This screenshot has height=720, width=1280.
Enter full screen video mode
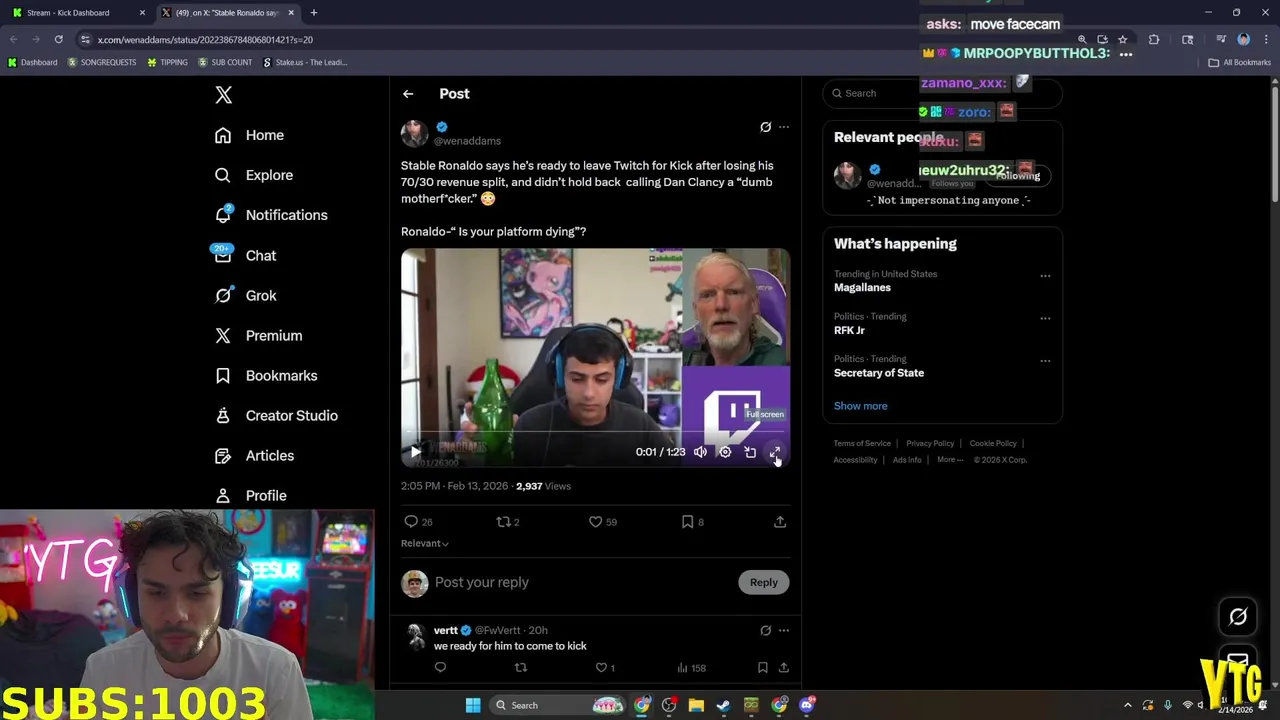775,452
